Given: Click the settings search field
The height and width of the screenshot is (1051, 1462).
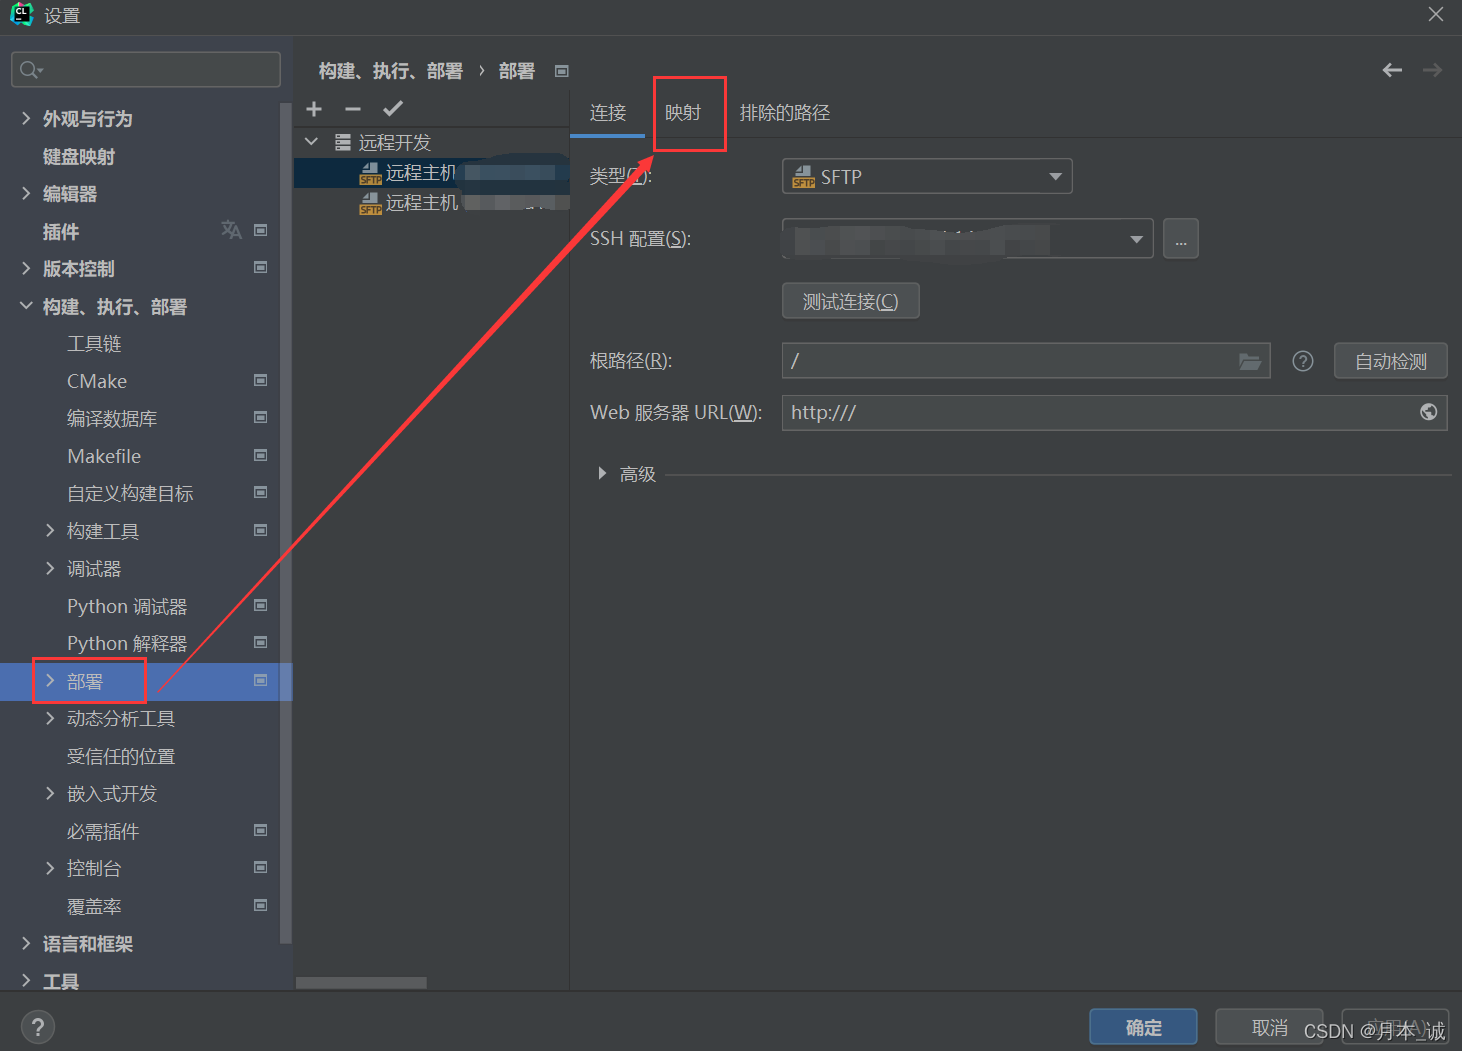Looking at the screenshot, I should tap(146, 69).
